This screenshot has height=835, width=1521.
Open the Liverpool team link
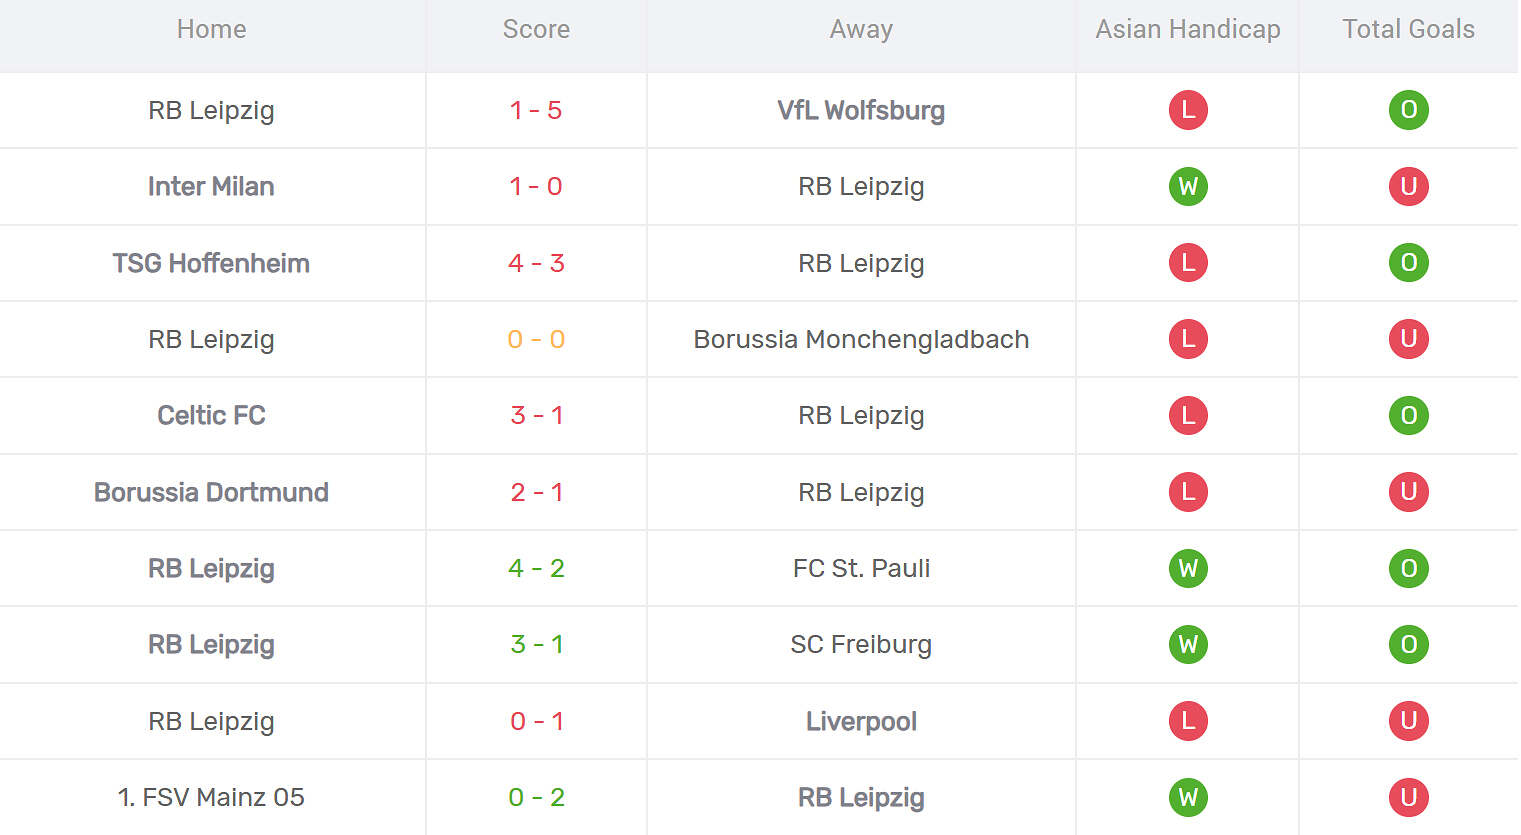861,721
